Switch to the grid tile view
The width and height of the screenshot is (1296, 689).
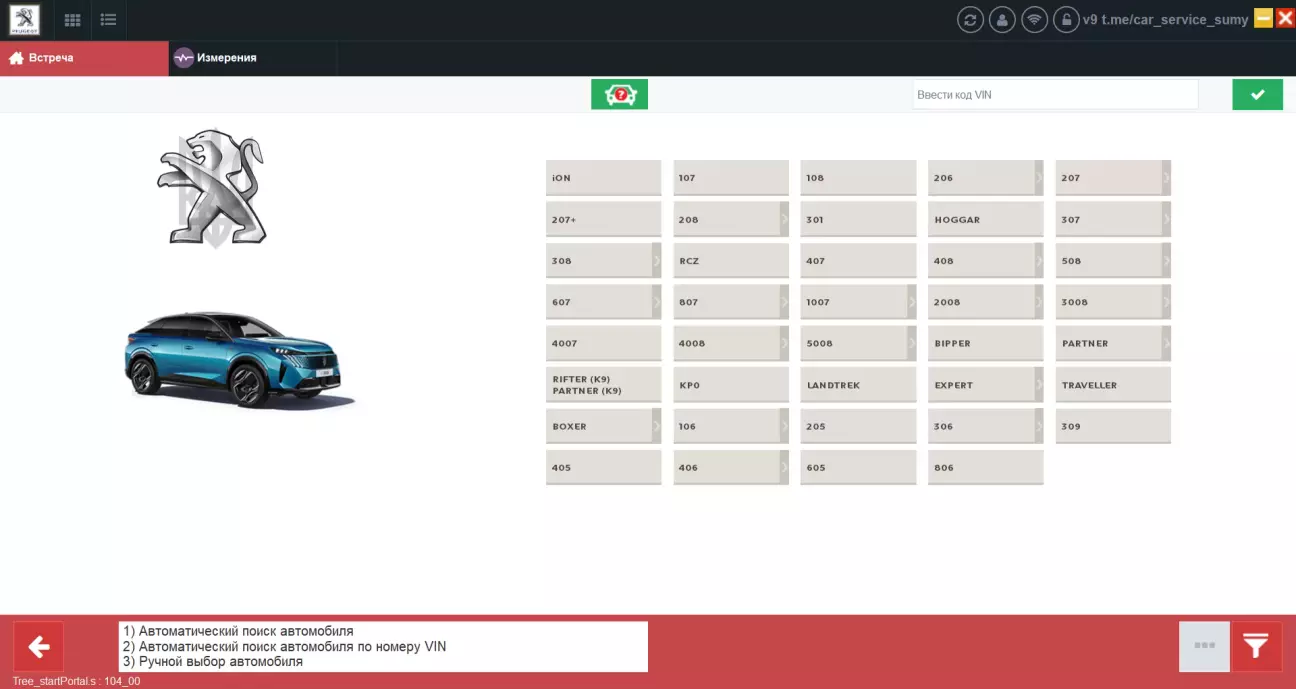[72, 20]
